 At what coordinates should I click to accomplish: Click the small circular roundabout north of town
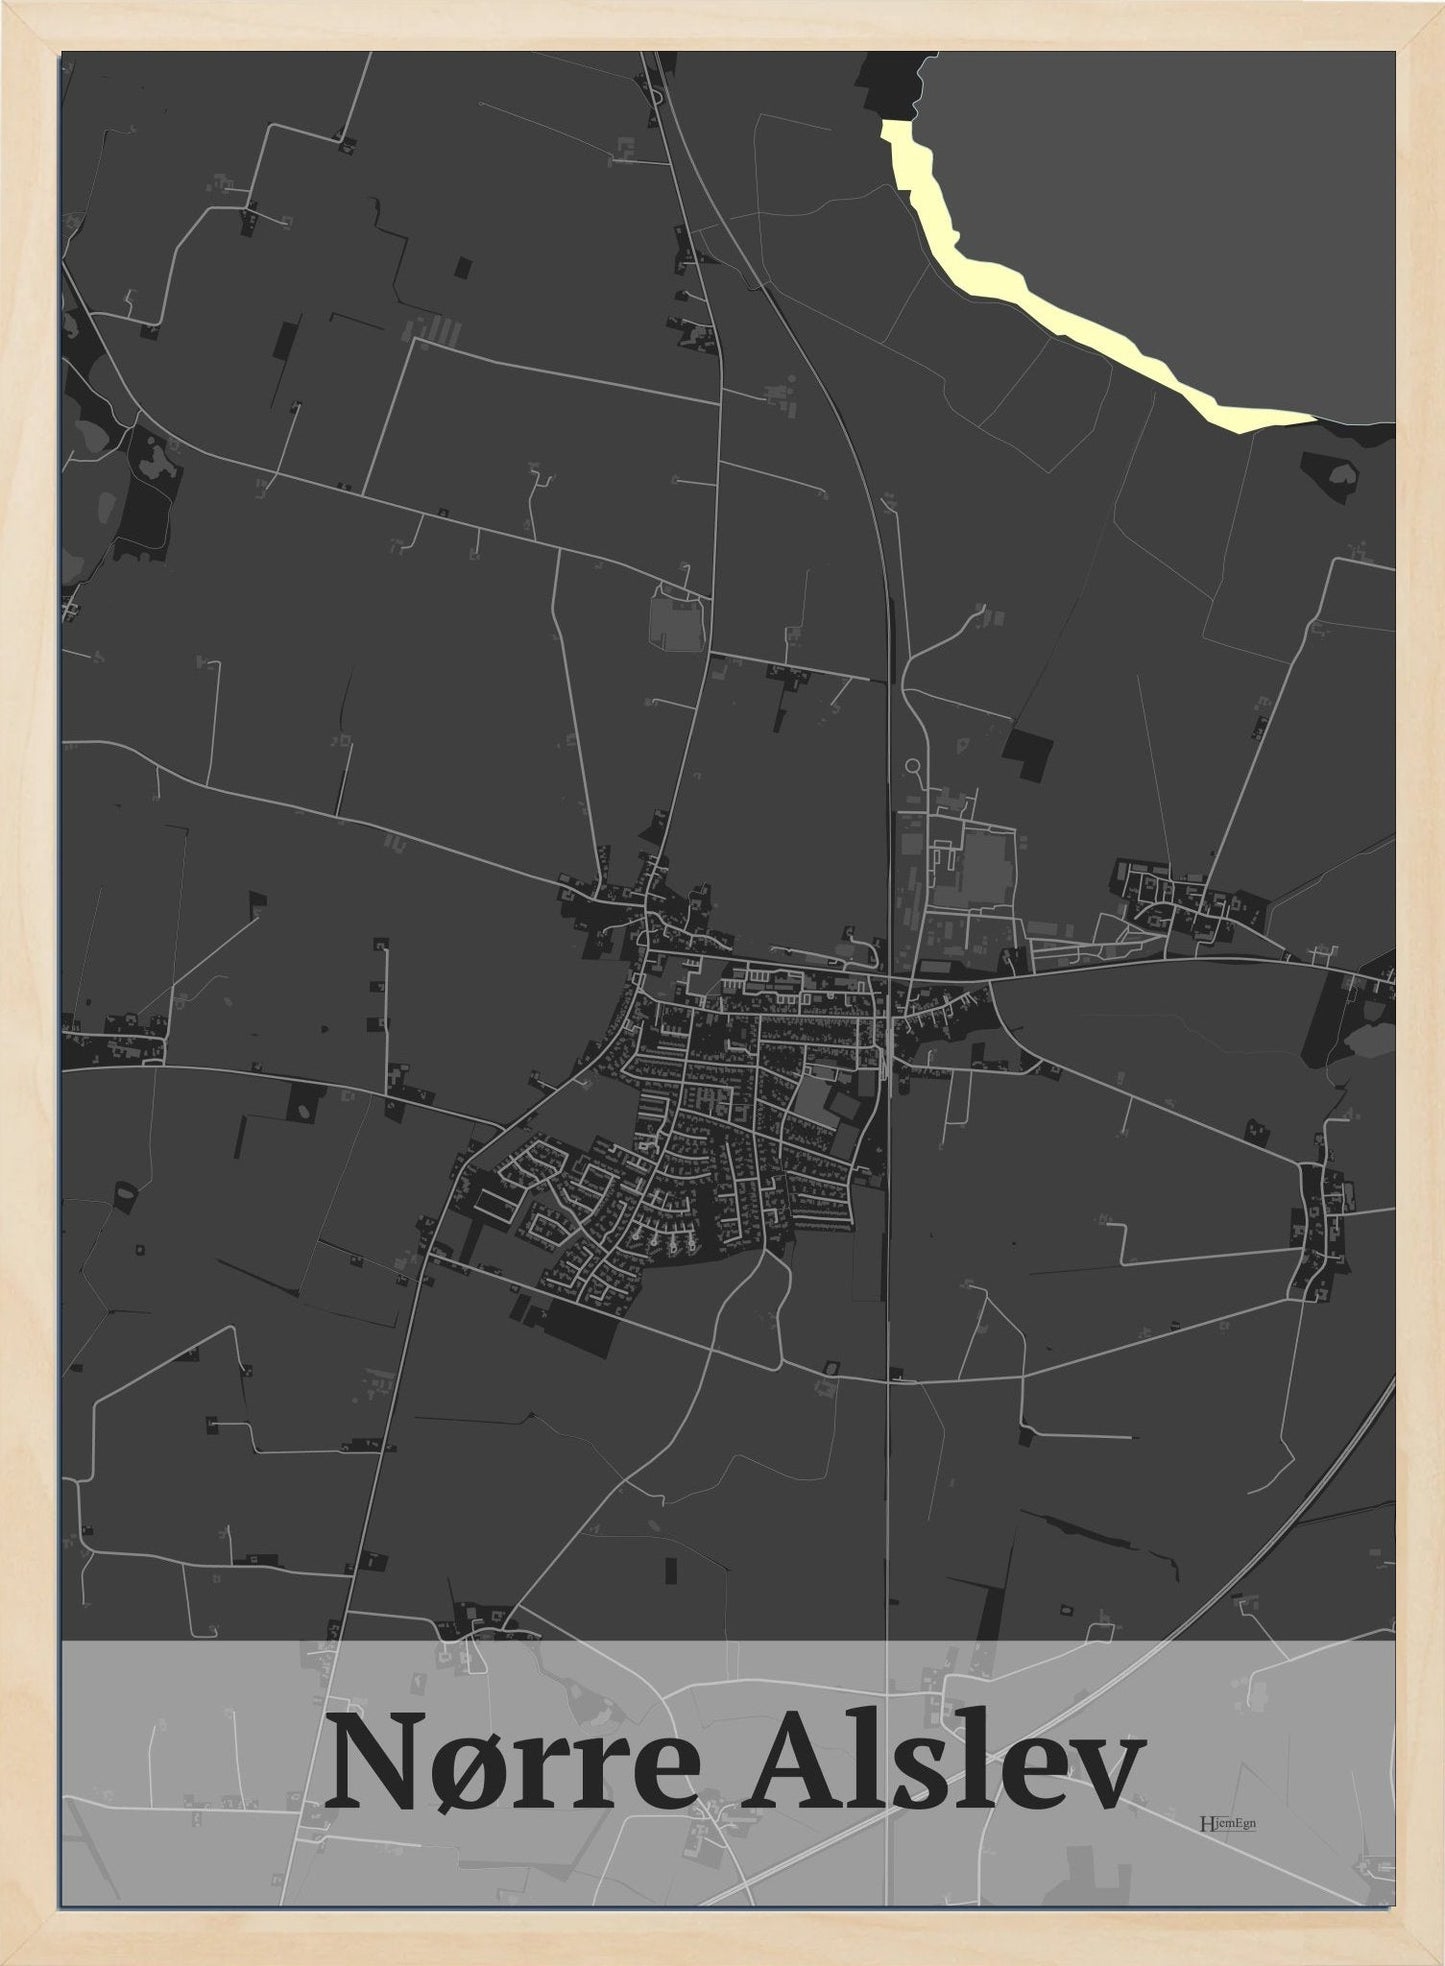(x=911, y=768)
